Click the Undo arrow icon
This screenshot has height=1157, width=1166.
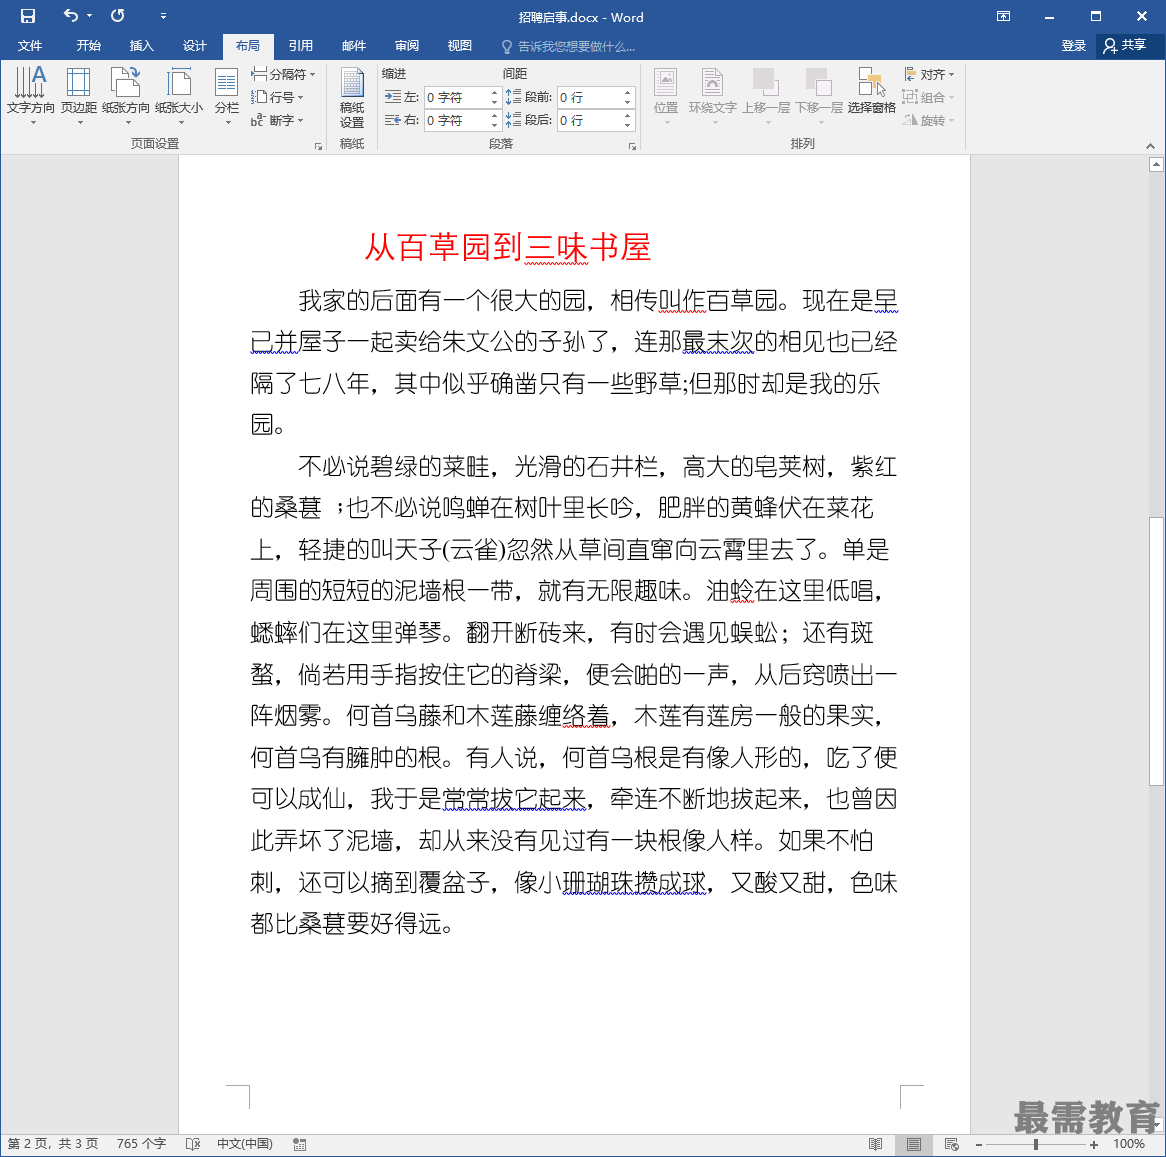pos(71,15)
